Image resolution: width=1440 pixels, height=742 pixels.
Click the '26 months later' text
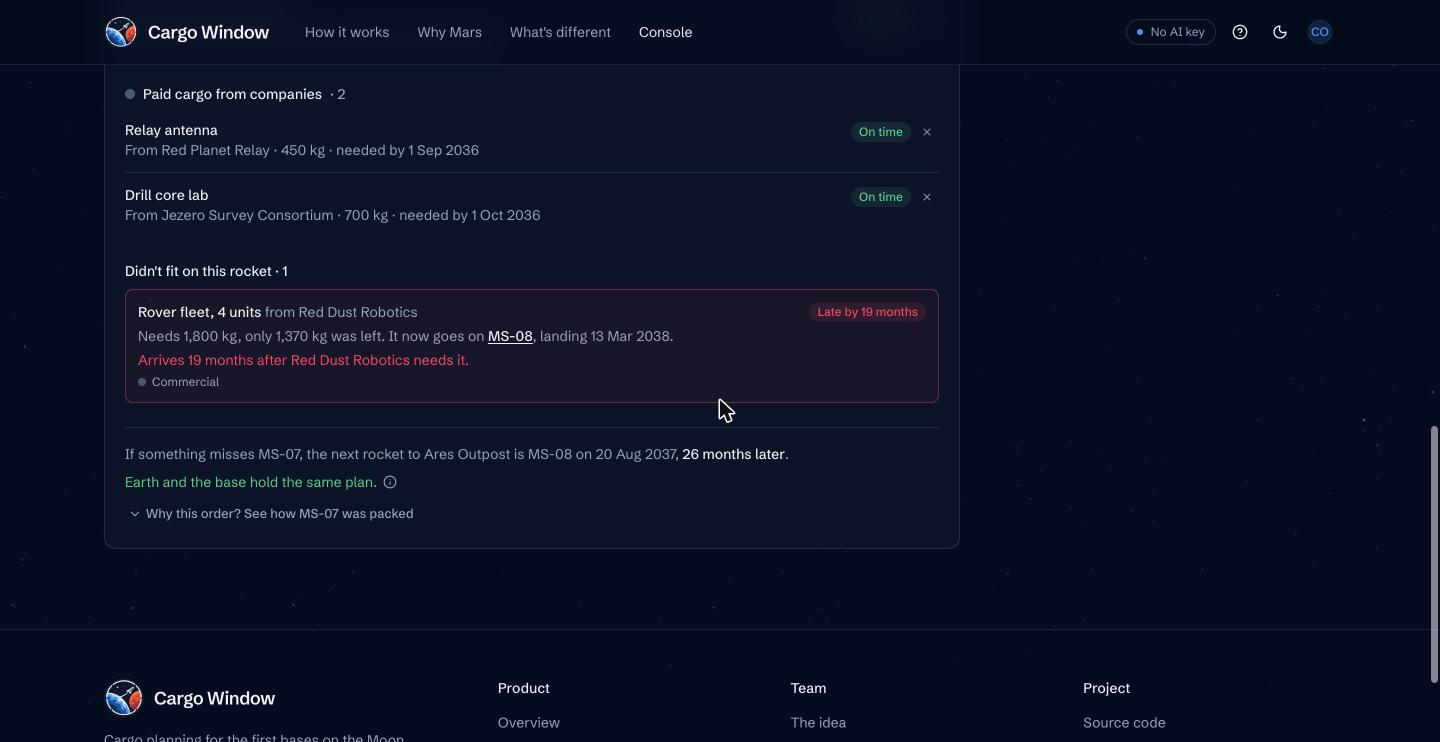pos(733,454)
